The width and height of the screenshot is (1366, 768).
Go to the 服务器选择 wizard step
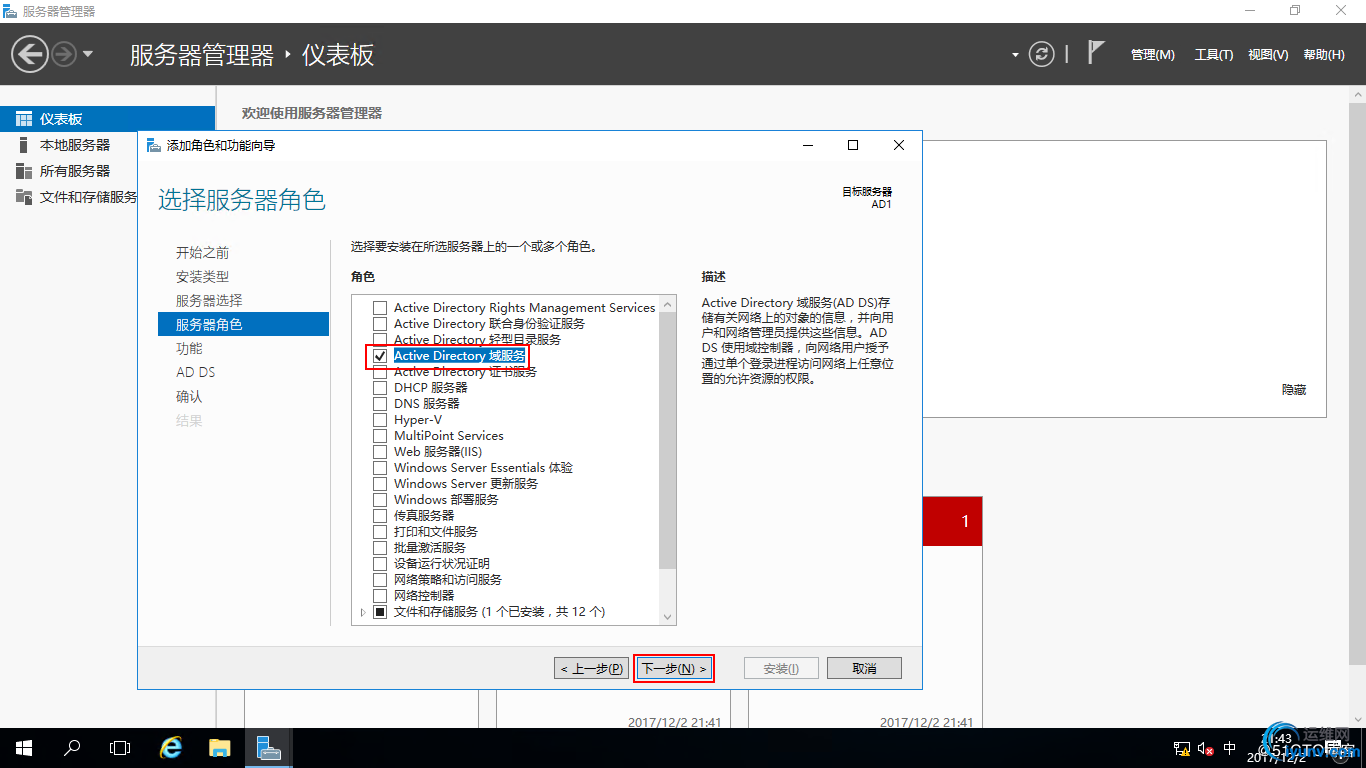coord(209,301)
